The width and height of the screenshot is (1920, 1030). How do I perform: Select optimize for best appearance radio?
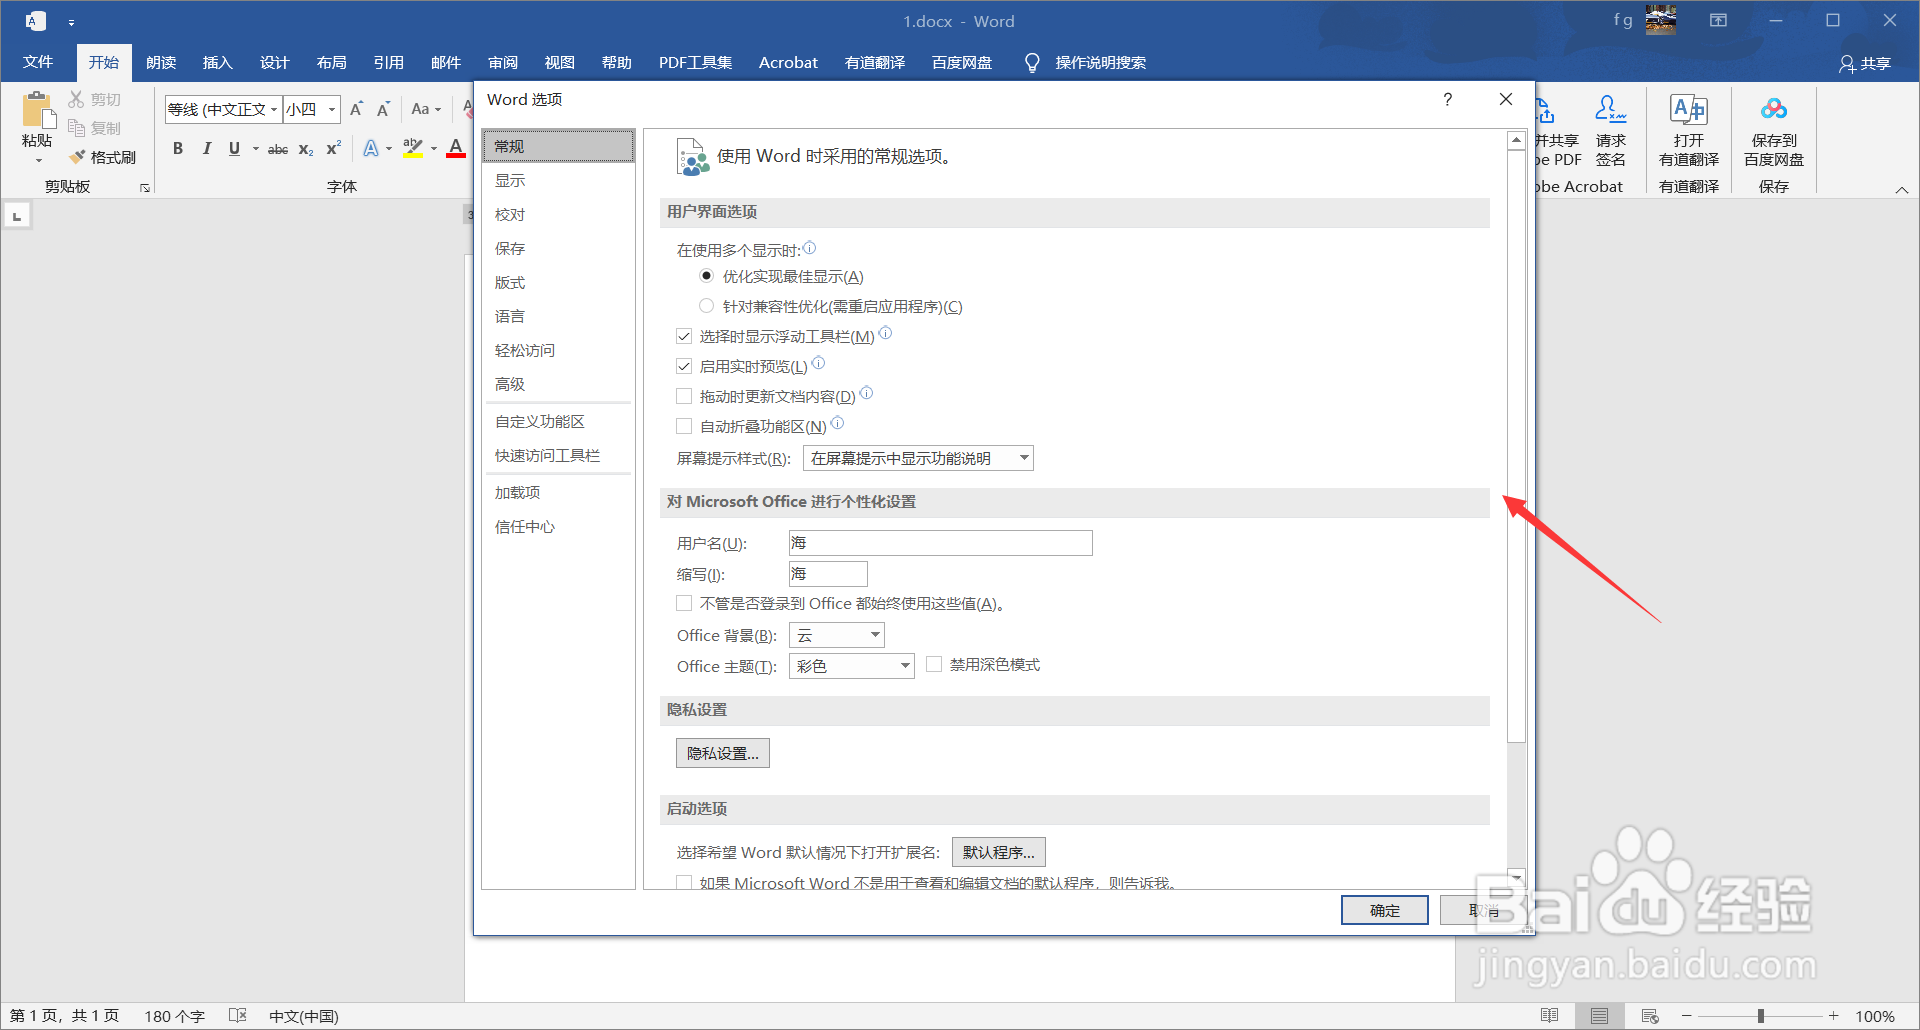tap(707, 276)
